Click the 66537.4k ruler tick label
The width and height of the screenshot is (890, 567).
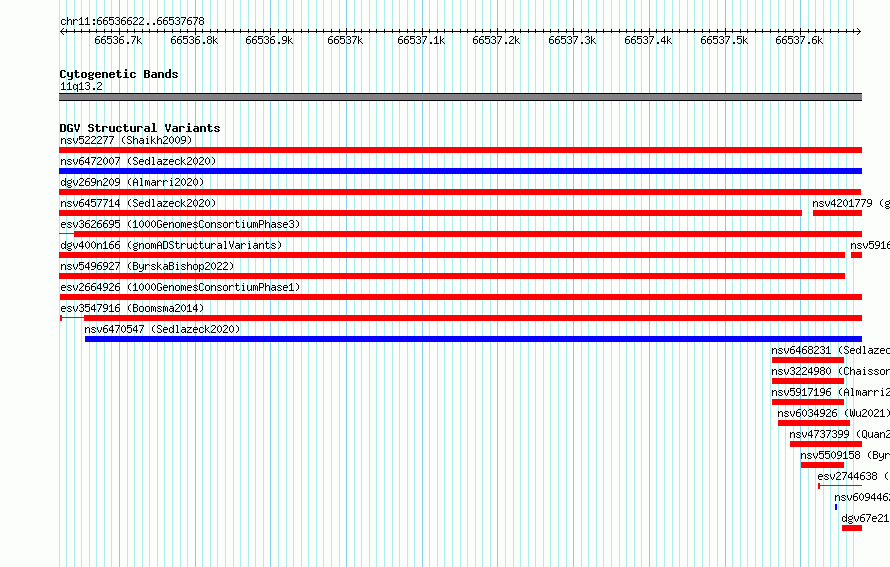[x=648, y=40]
